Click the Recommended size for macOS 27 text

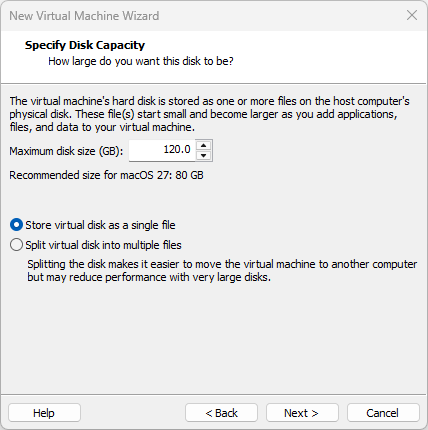pos(106,175)
